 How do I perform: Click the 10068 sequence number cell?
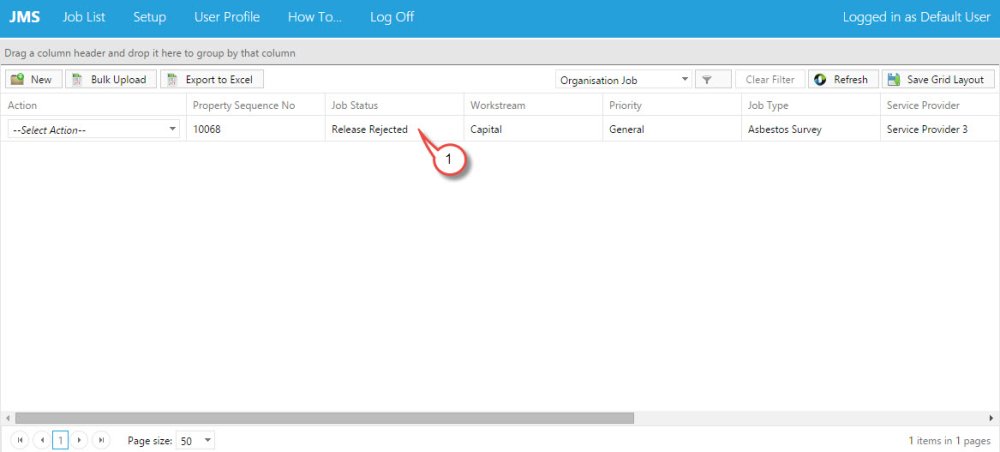pyautogui.click(x=256, y=129)
